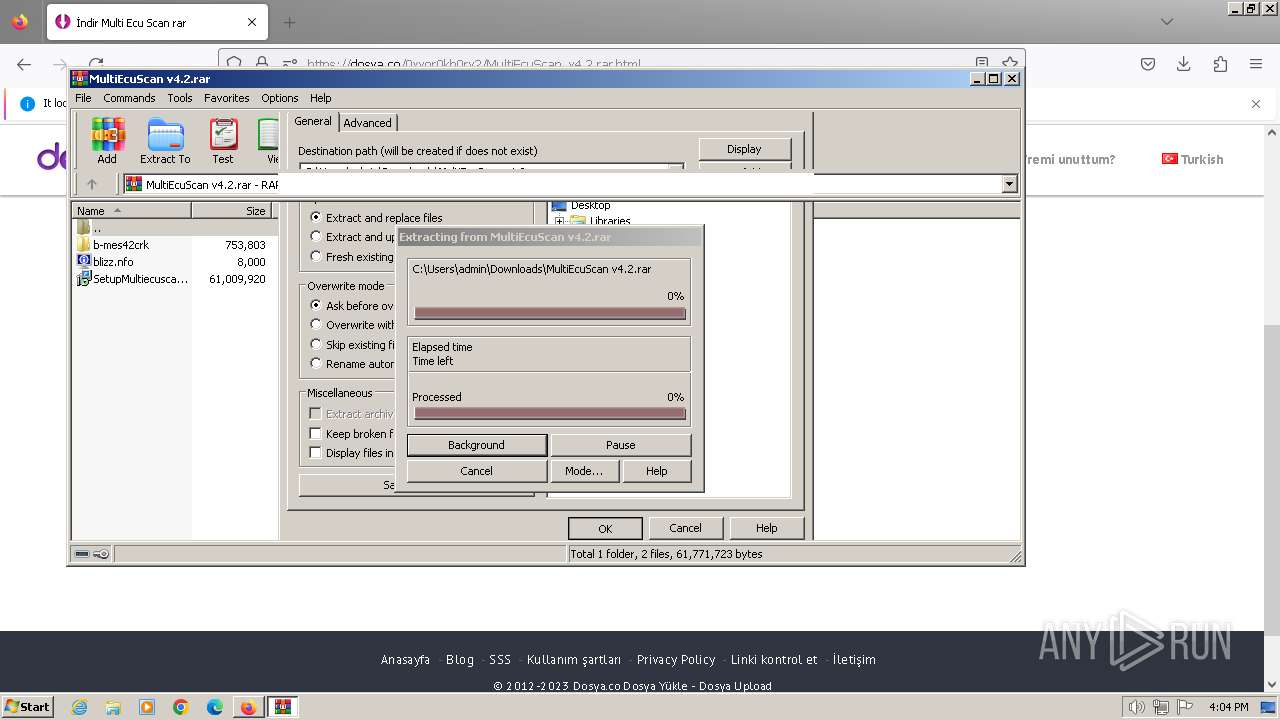Launch Google Chrome from taskbar
The height and width of the screenshot is (720, 1280).
(x=181, y=707)
